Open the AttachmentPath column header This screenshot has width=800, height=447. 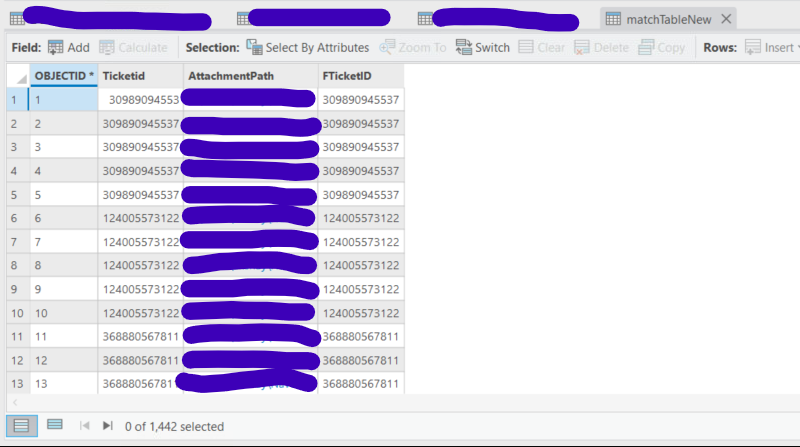tap(250, 76)
